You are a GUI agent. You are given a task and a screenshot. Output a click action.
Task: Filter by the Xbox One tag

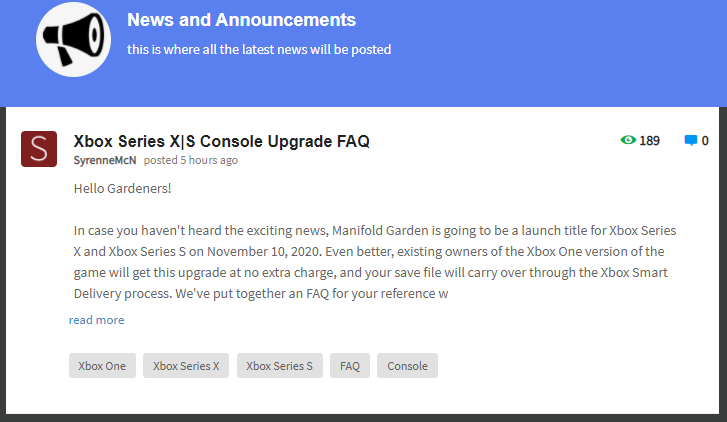(x=102, y=366)
